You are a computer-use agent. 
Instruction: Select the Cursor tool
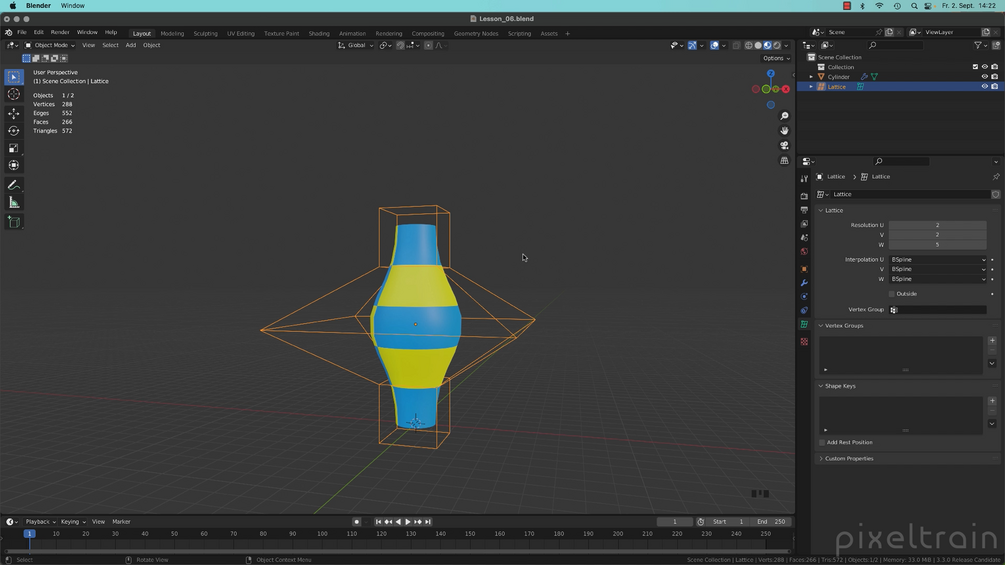13,94
